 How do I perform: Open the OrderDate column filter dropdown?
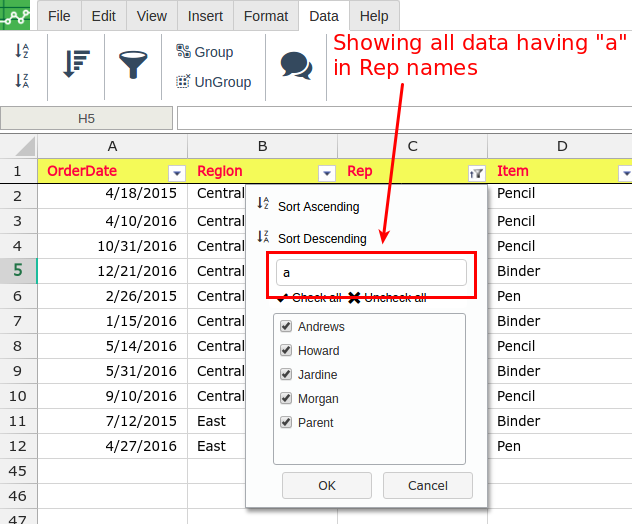[177, 172]
